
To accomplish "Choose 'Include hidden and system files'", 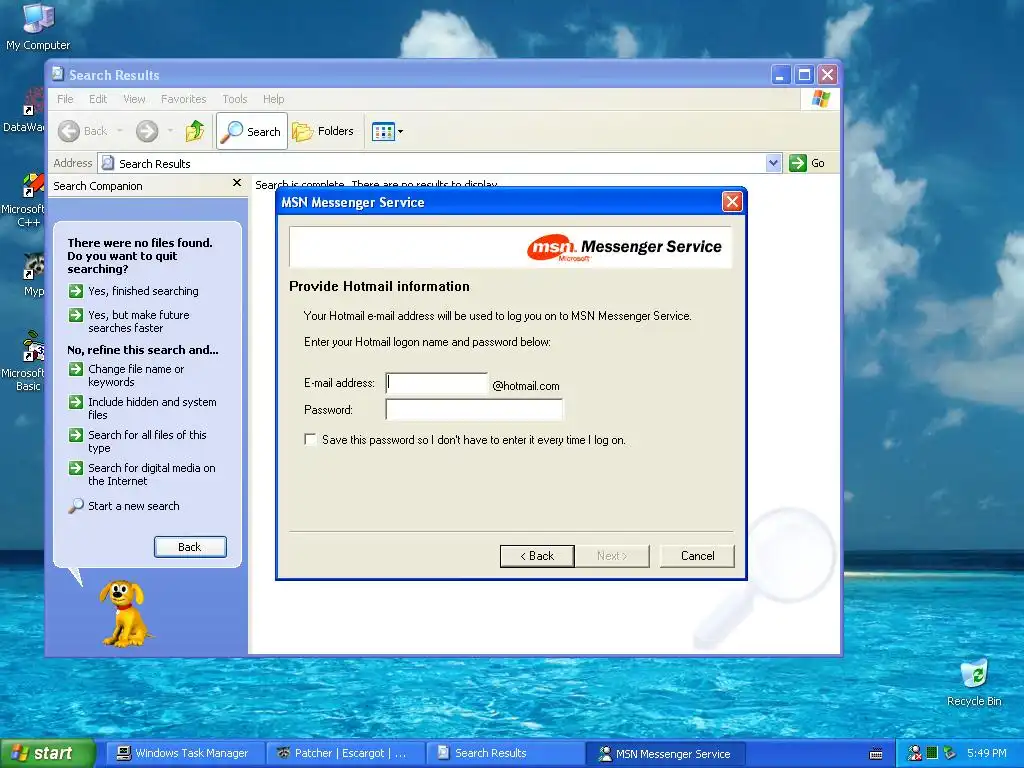I will click(142, 408).
